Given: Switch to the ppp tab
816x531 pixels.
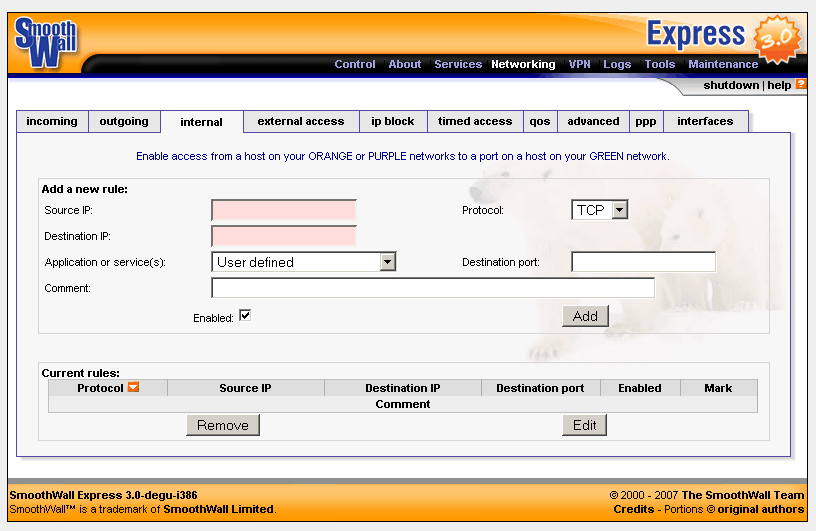Looking at the screenshot, I should [646, 121].
